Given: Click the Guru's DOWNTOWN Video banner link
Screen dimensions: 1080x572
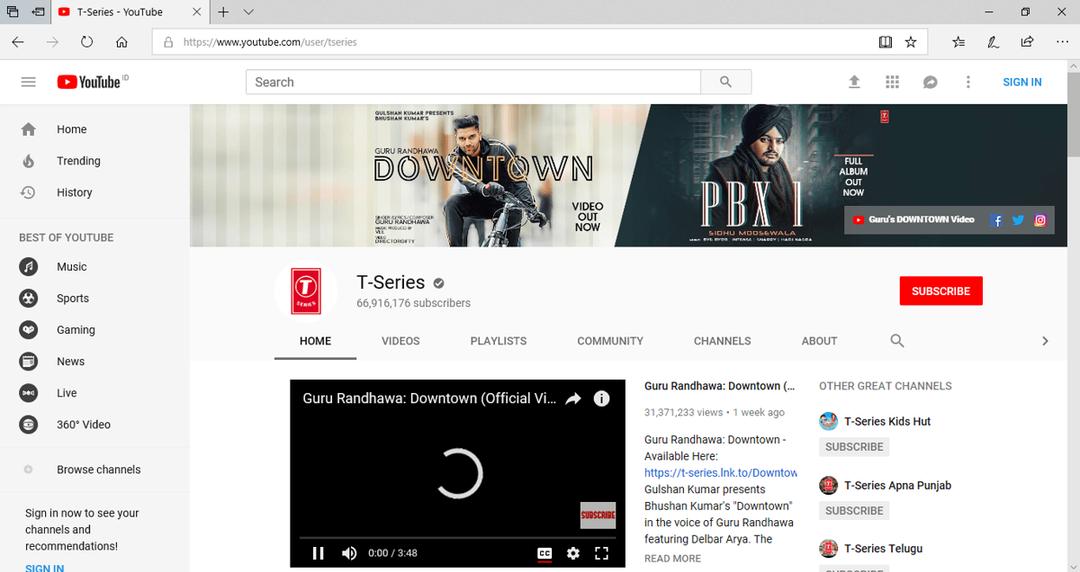Looking at the screenshot, I should coord(913,220).
